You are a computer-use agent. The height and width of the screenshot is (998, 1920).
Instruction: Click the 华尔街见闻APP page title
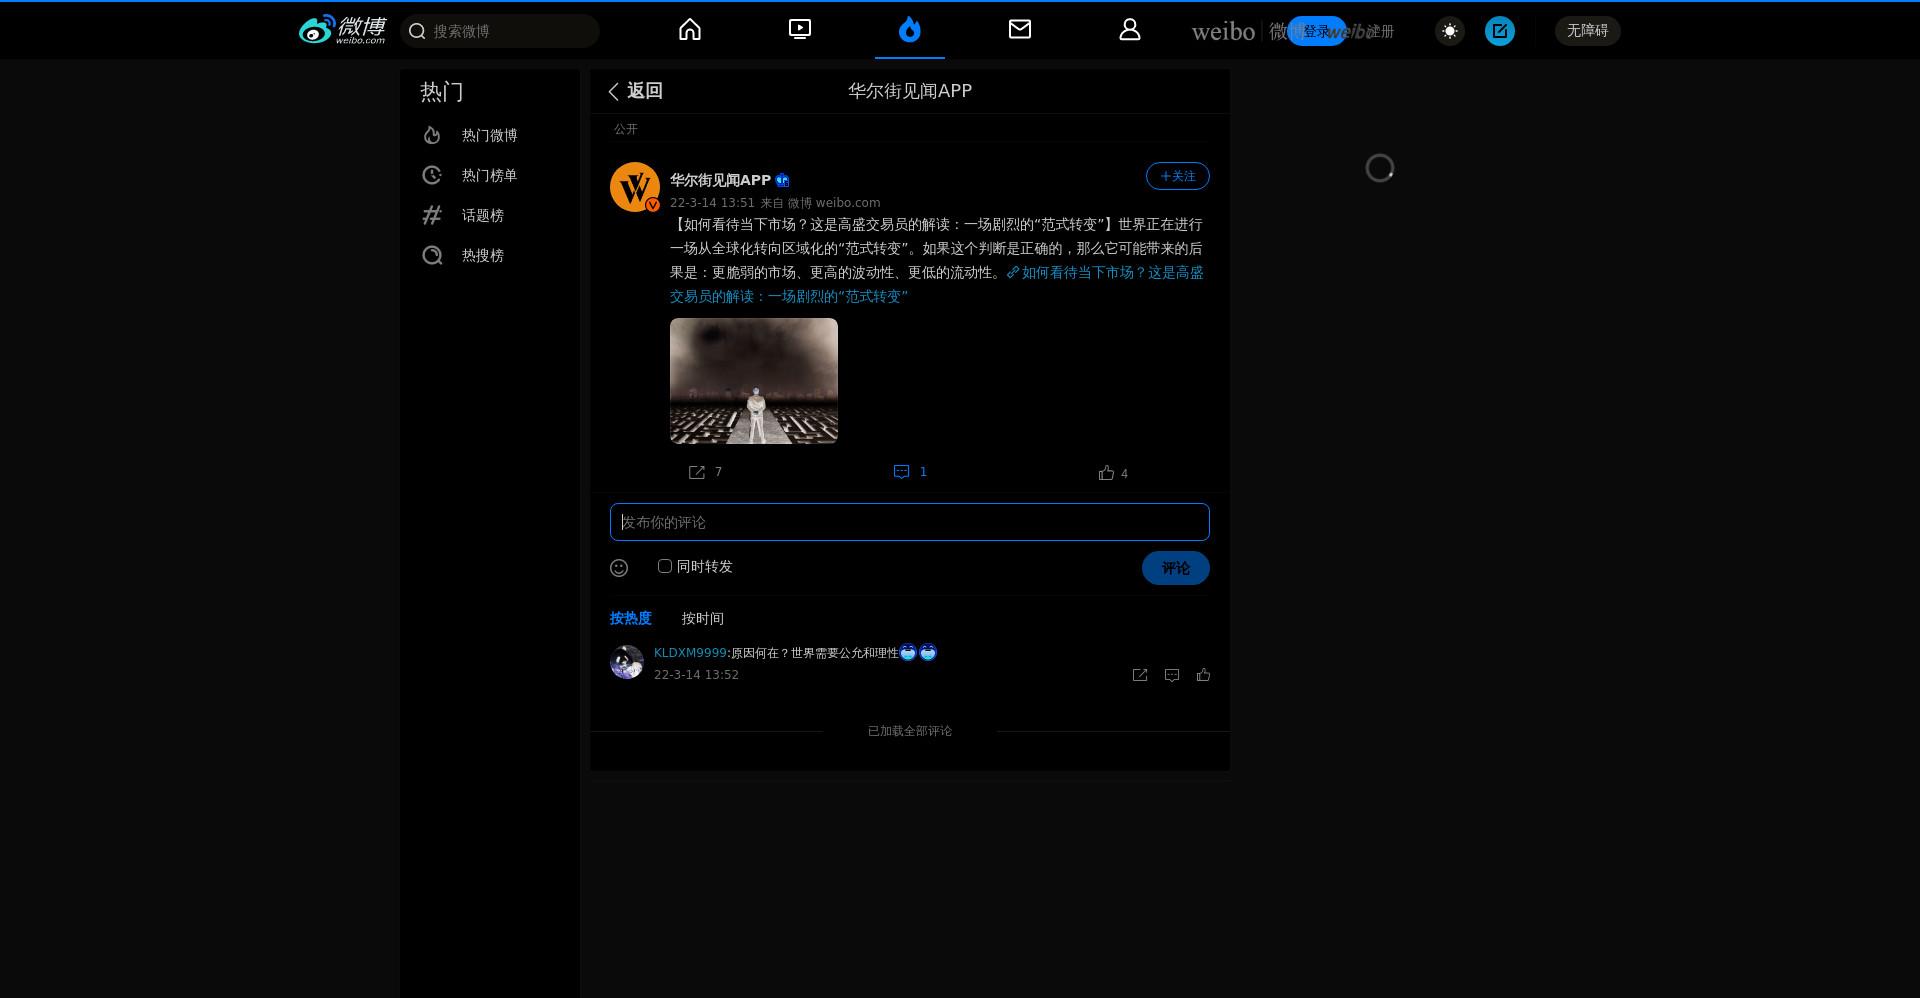(910, 91)
